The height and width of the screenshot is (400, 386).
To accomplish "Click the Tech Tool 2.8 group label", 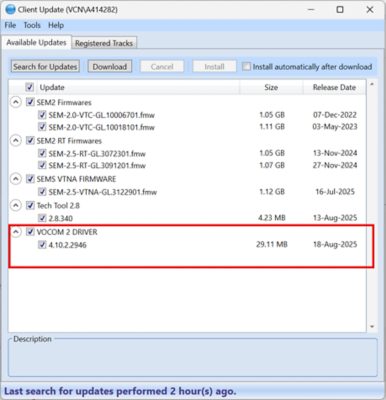I will tap(58, 206).
